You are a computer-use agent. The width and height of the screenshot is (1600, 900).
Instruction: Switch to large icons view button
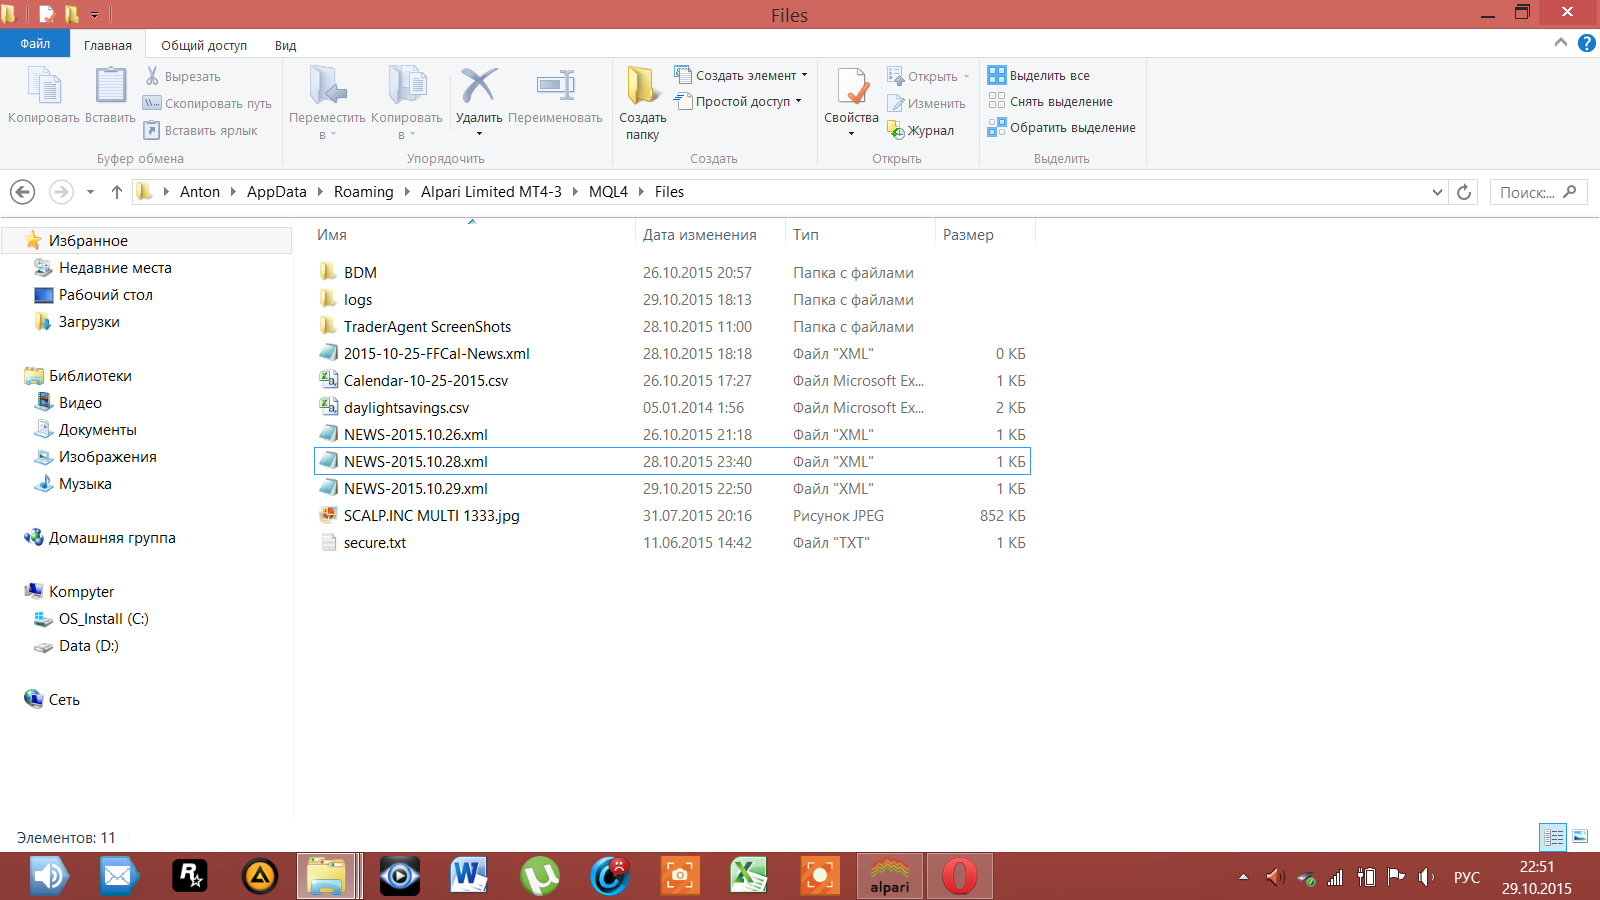(x=1580, y=837)
